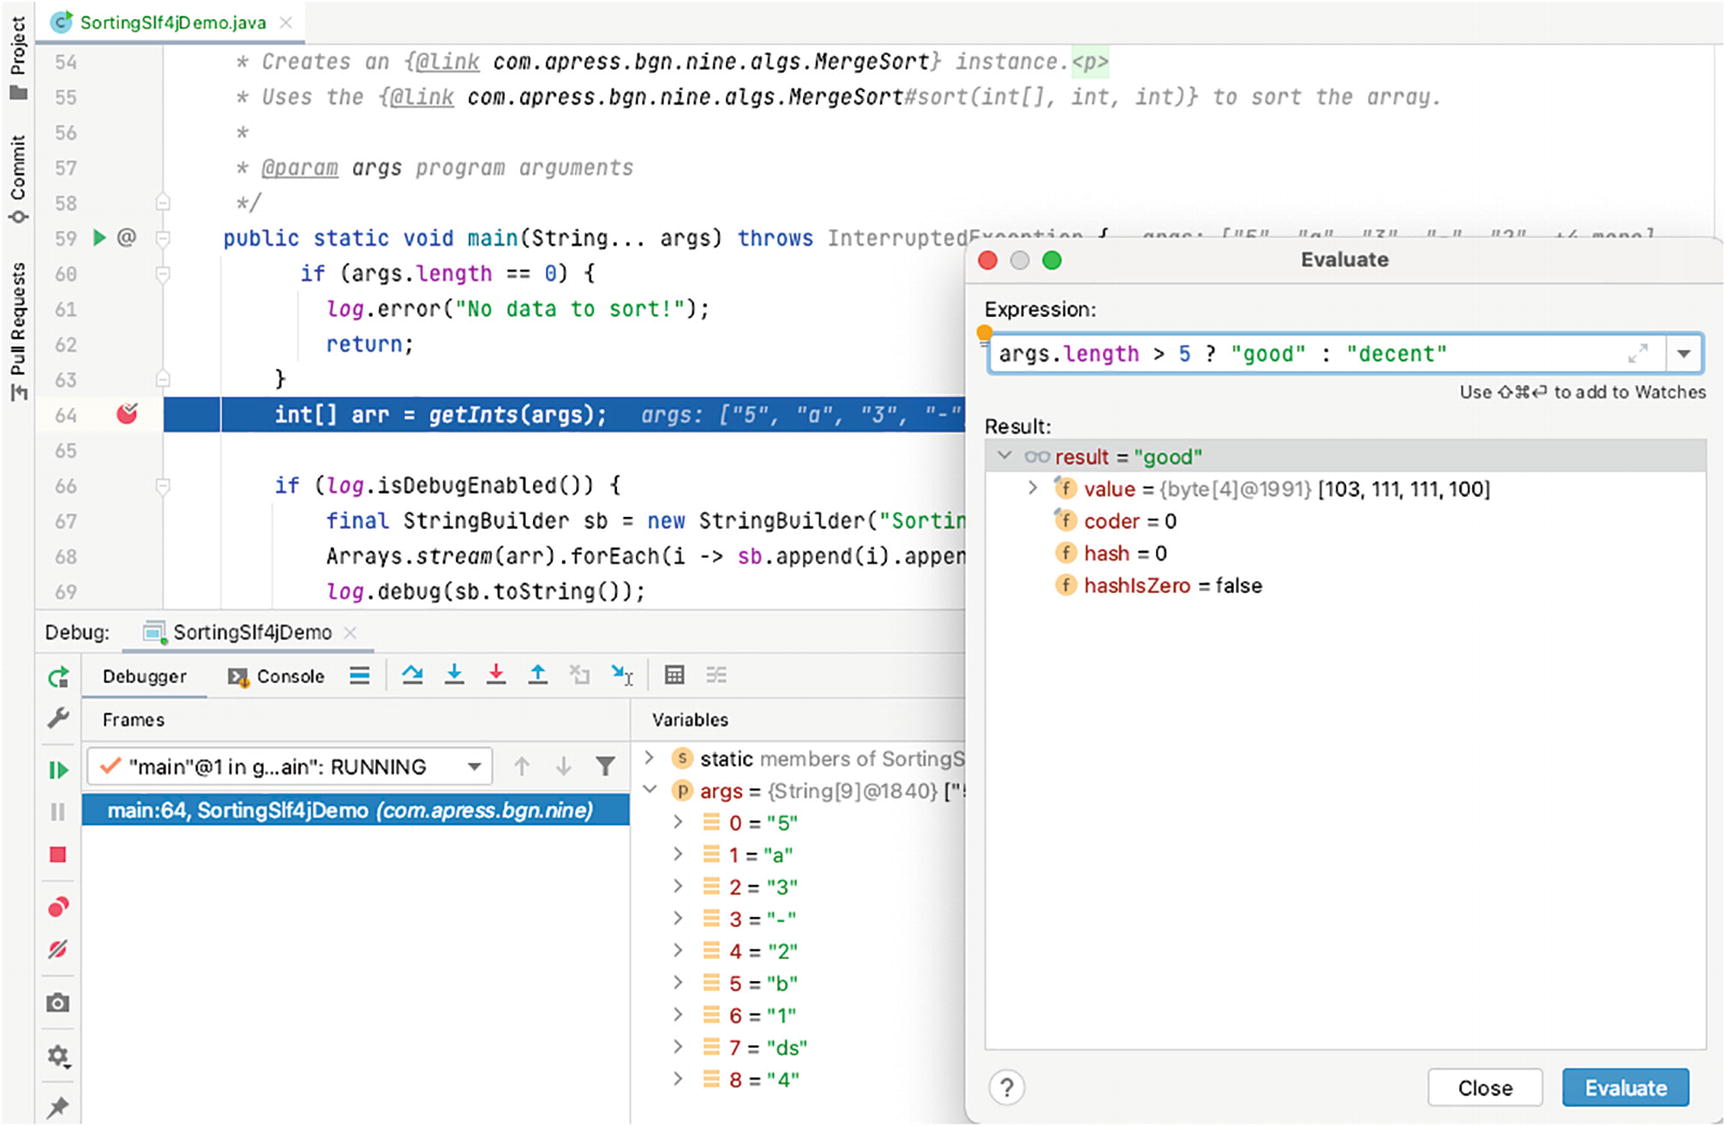Click the camera thread dump icon
Screen dimensions: 1725x1126
point(58,1003)
